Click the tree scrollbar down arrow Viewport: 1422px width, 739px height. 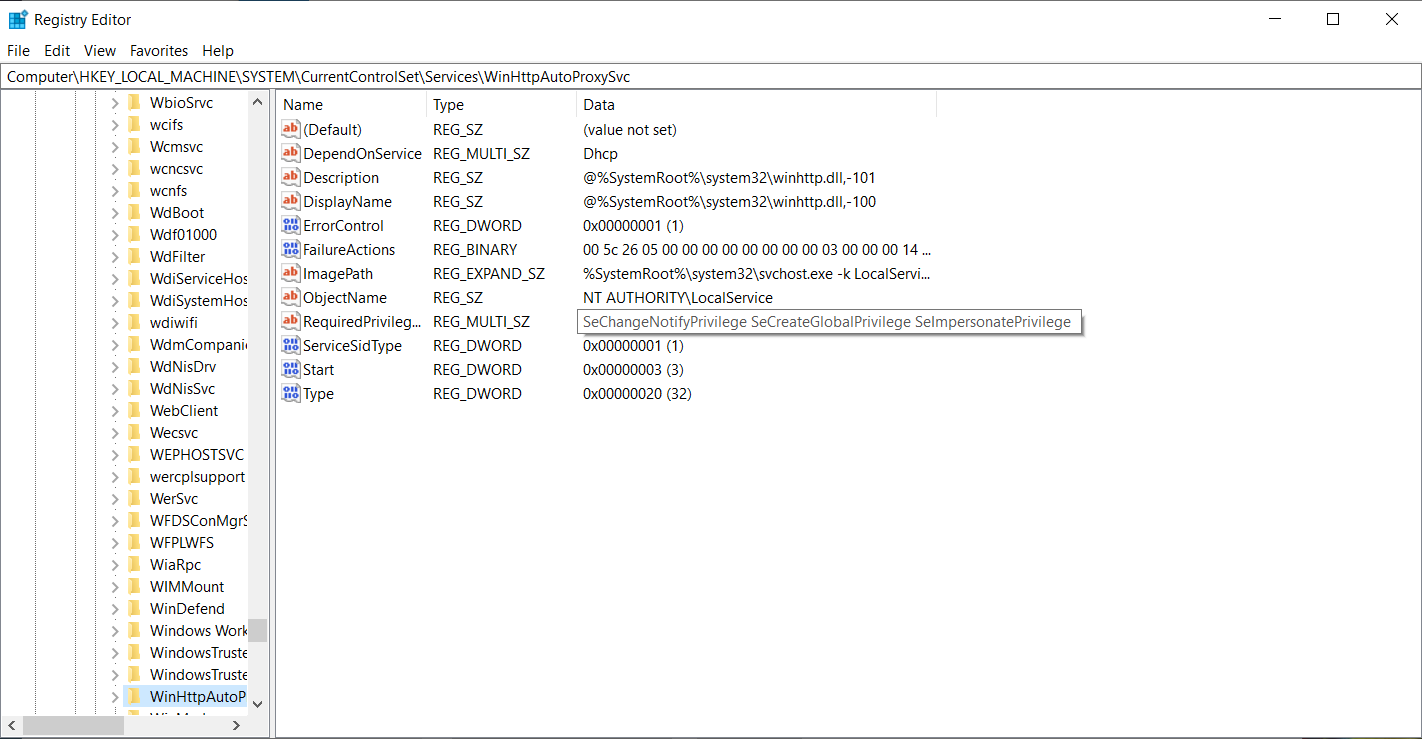[x=257, y=704]
